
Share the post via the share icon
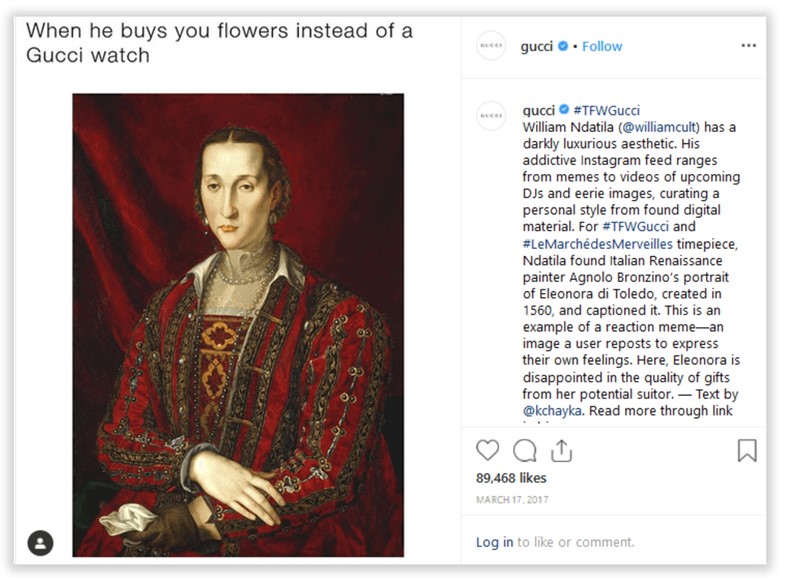point(561,450)
